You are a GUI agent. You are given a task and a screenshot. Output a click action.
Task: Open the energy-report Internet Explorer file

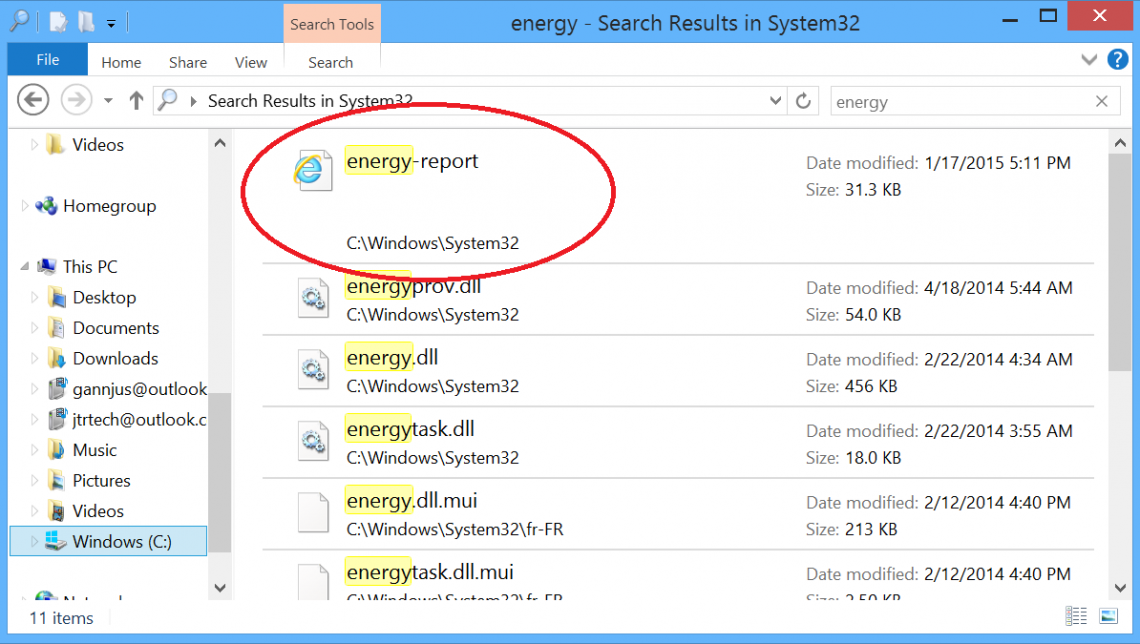[x=411, y=161]
